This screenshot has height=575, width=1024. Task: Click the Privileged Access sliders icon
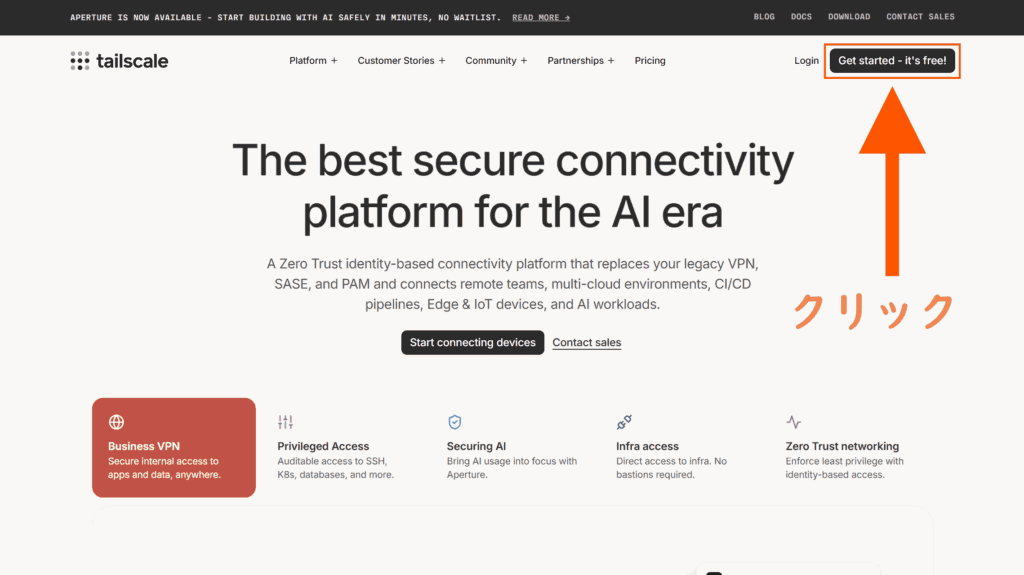pos(286,422)
